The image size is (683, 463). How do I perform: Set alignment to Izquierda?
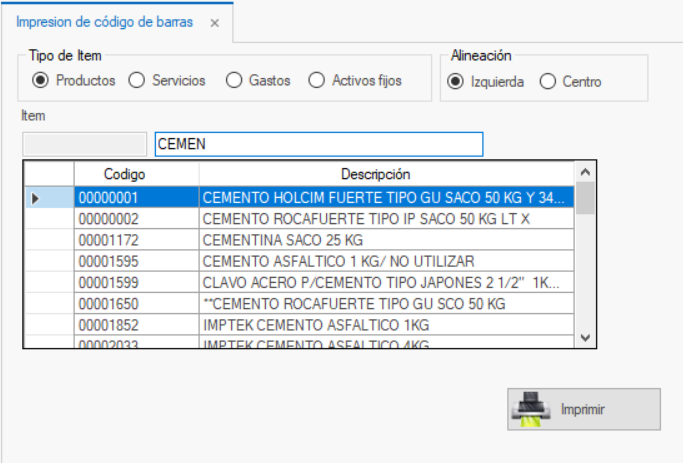[x=456, y=81]
